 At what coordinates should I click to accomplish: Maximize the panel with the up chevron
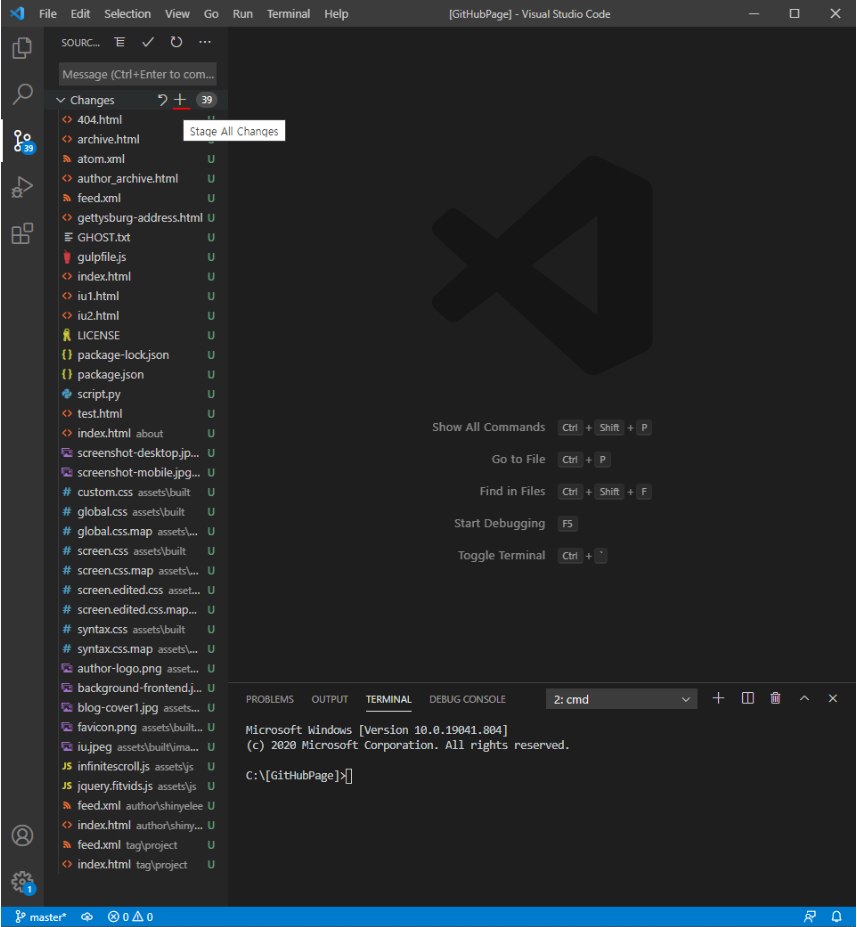804,698
